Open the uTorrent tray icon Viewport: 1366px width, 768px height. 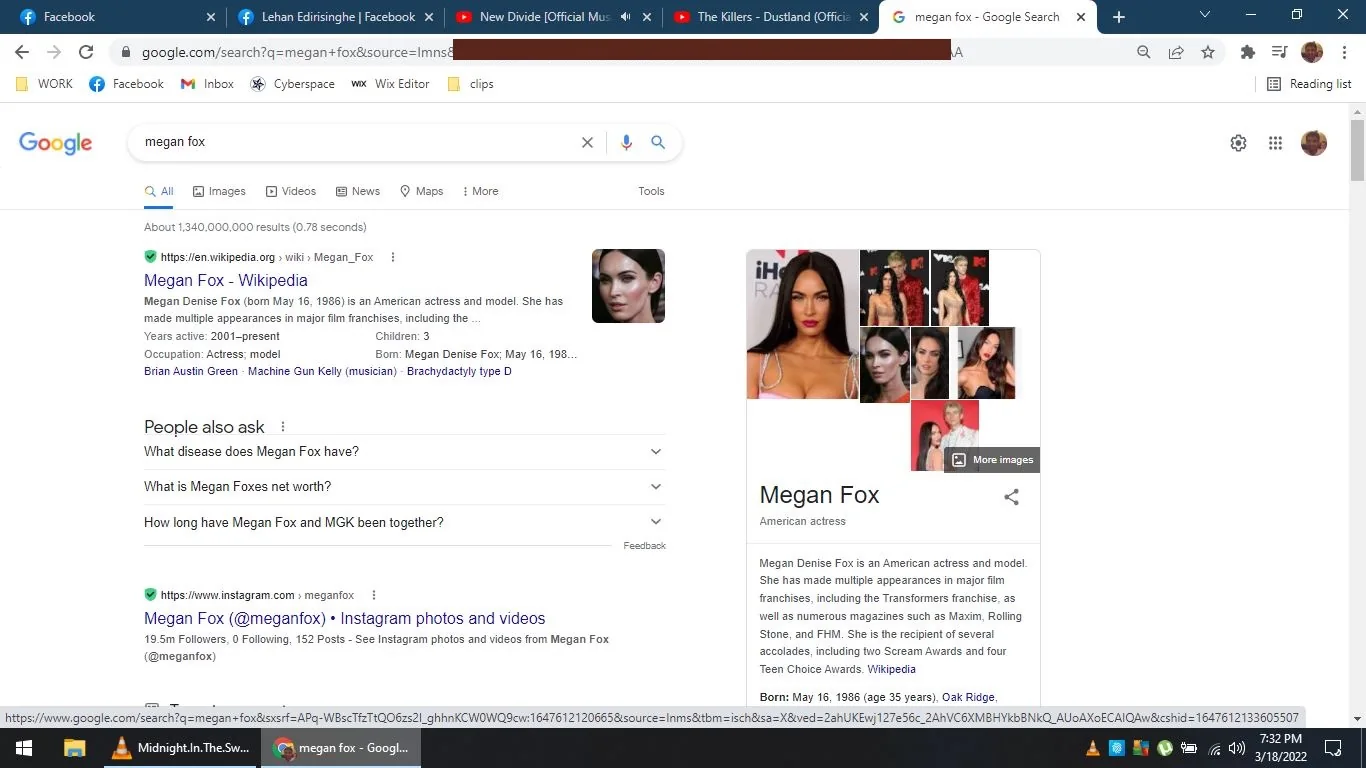[1165, 748]
